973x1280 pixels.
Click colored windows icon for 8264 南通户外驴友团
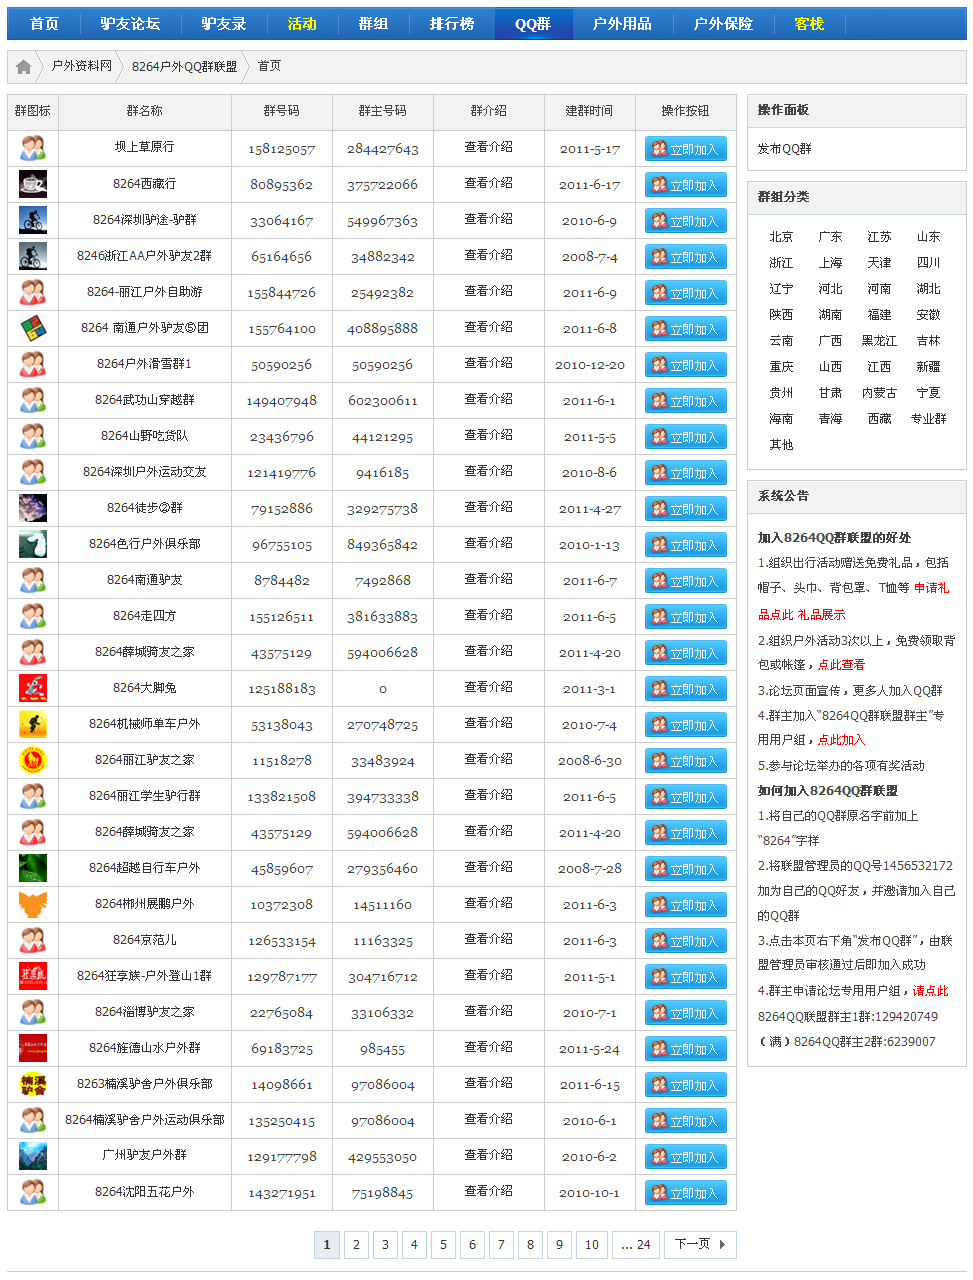(33, 328)
